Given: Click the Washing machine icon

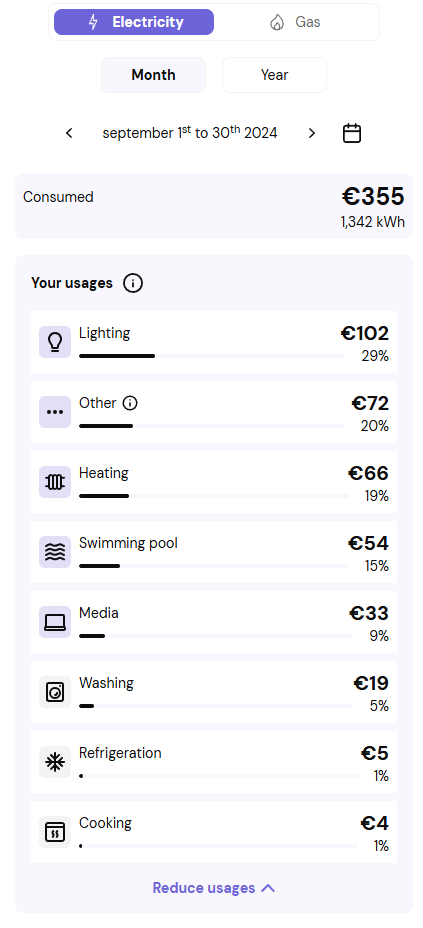Looking at the screenshot, I should (x=55, y=692).
